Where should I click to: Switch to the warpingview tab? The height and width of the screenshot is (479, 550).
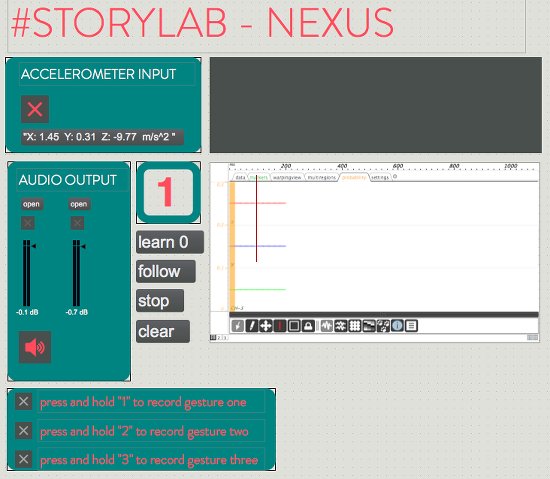click(287, 177)
